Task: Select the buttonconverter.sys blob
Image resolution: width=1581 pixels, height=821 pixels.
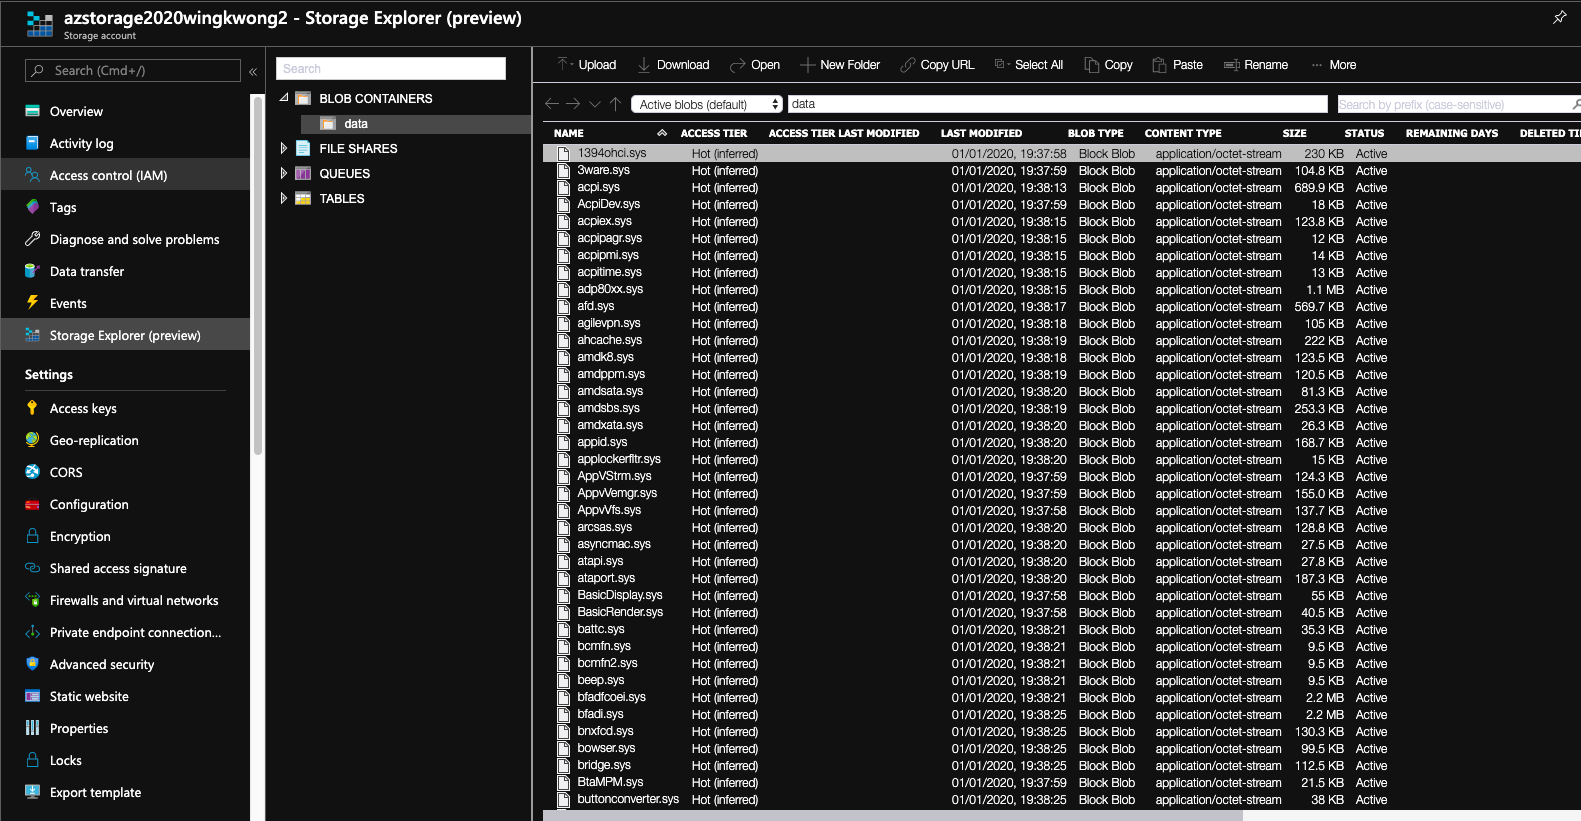Action: pyautogui.click(x=627, y=799)
